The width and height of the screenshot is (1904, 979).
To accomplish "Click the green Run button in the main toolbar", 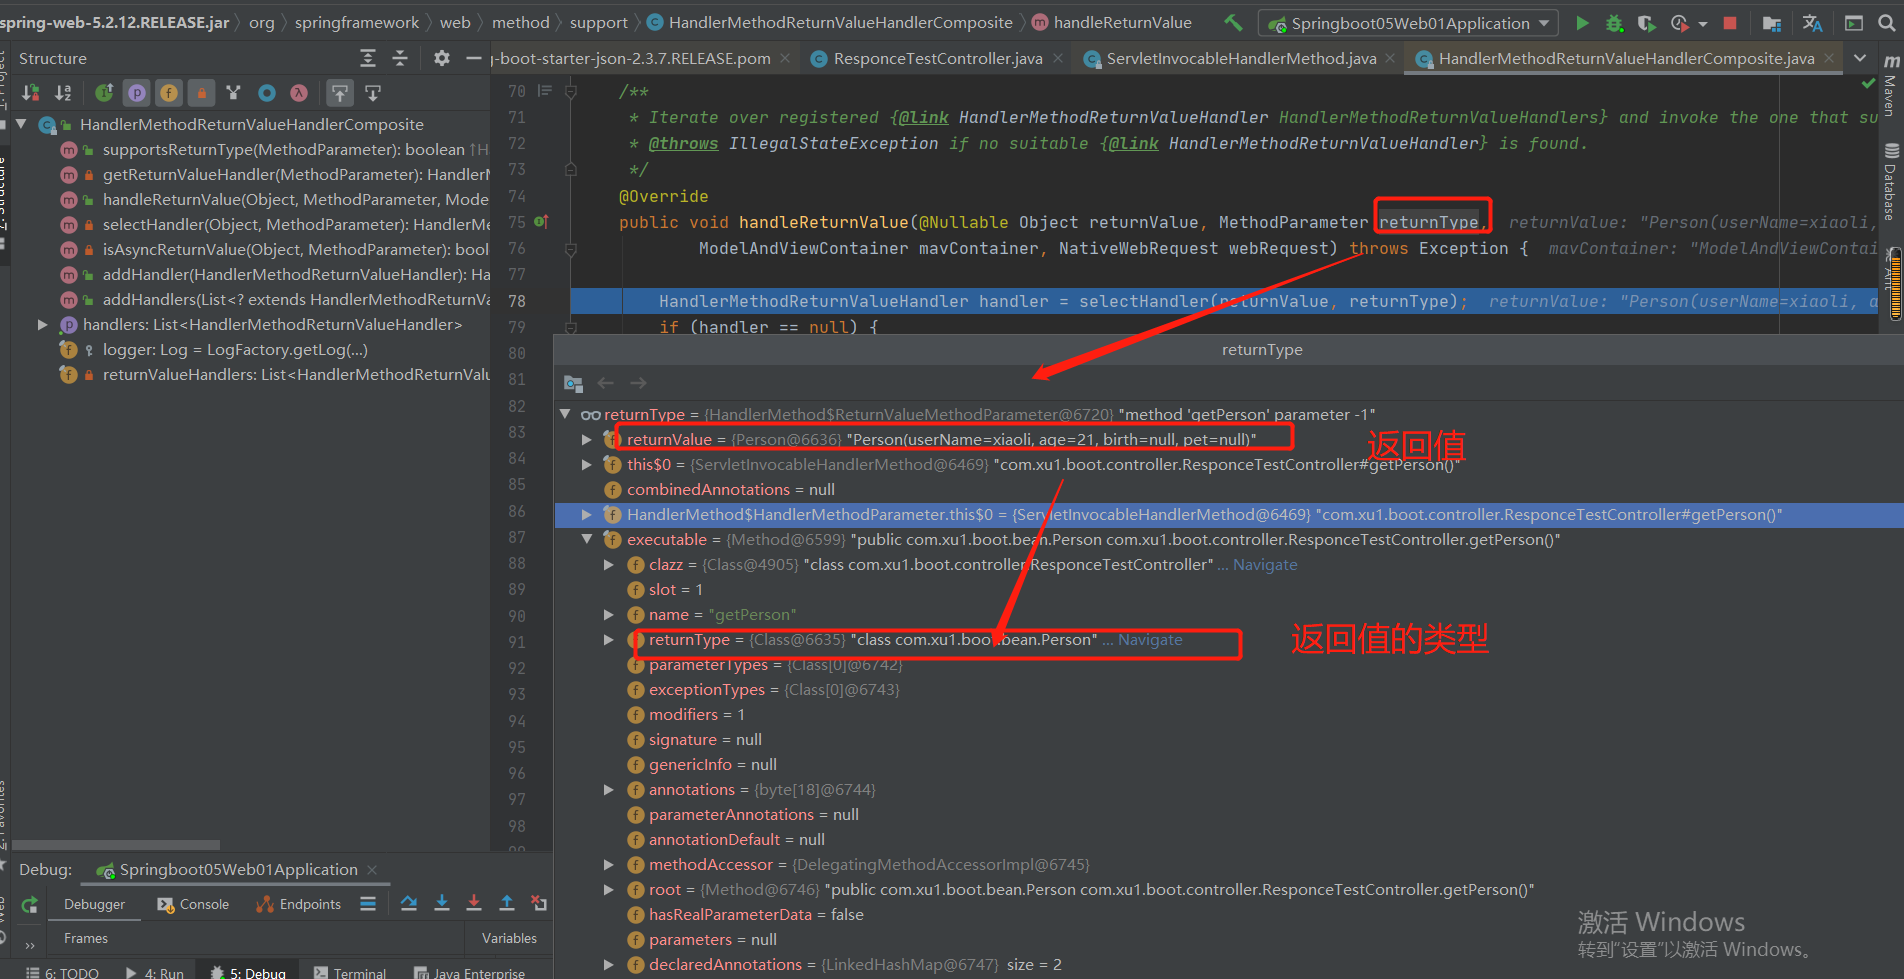I will pos(1582,22).
